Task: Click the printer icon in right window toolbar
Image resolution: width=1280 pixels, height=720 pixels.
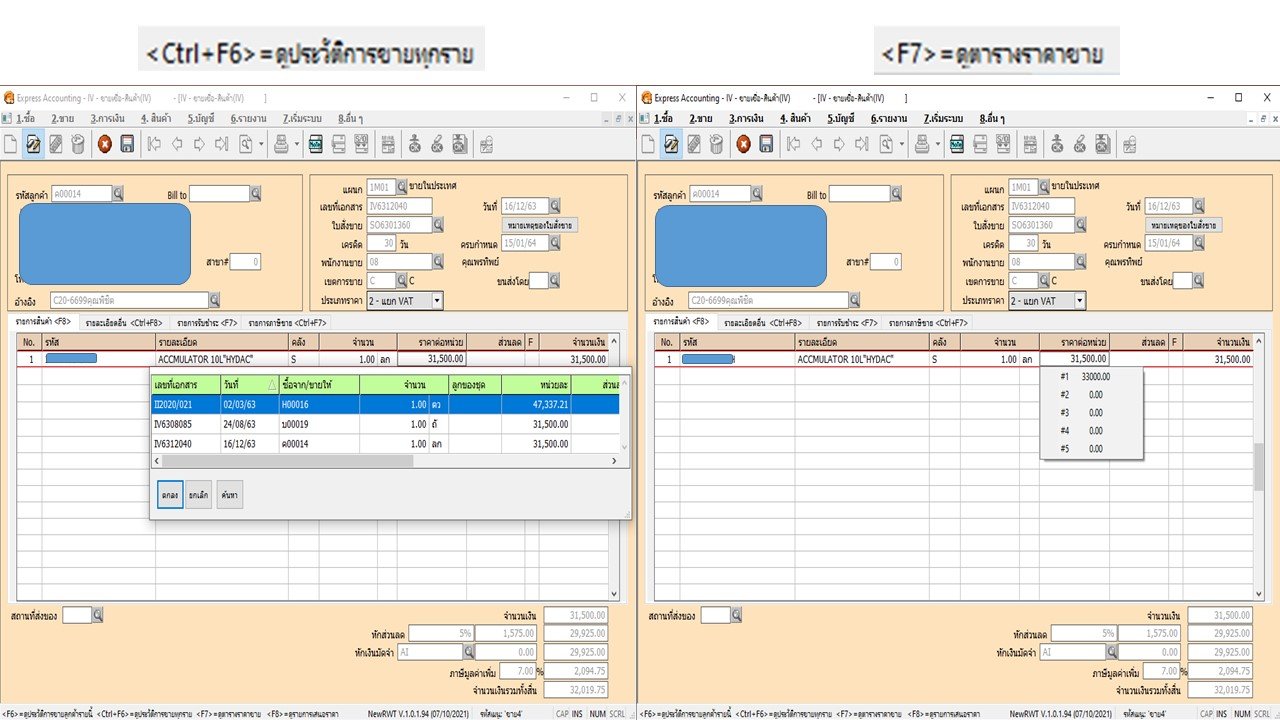Action: [x=919, y=144]
